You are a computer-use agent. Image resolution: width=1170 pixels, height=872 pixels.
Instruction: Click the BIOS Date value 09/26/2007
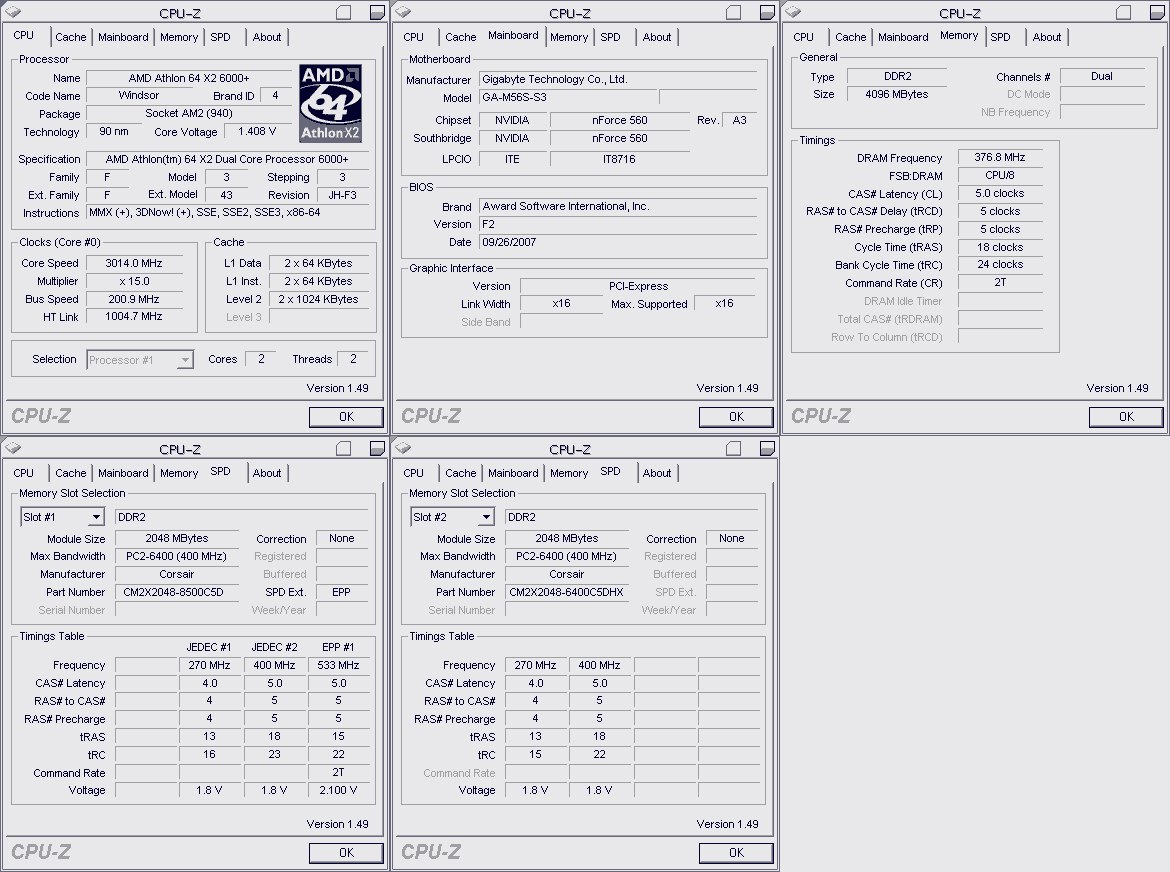coord(618,242)
